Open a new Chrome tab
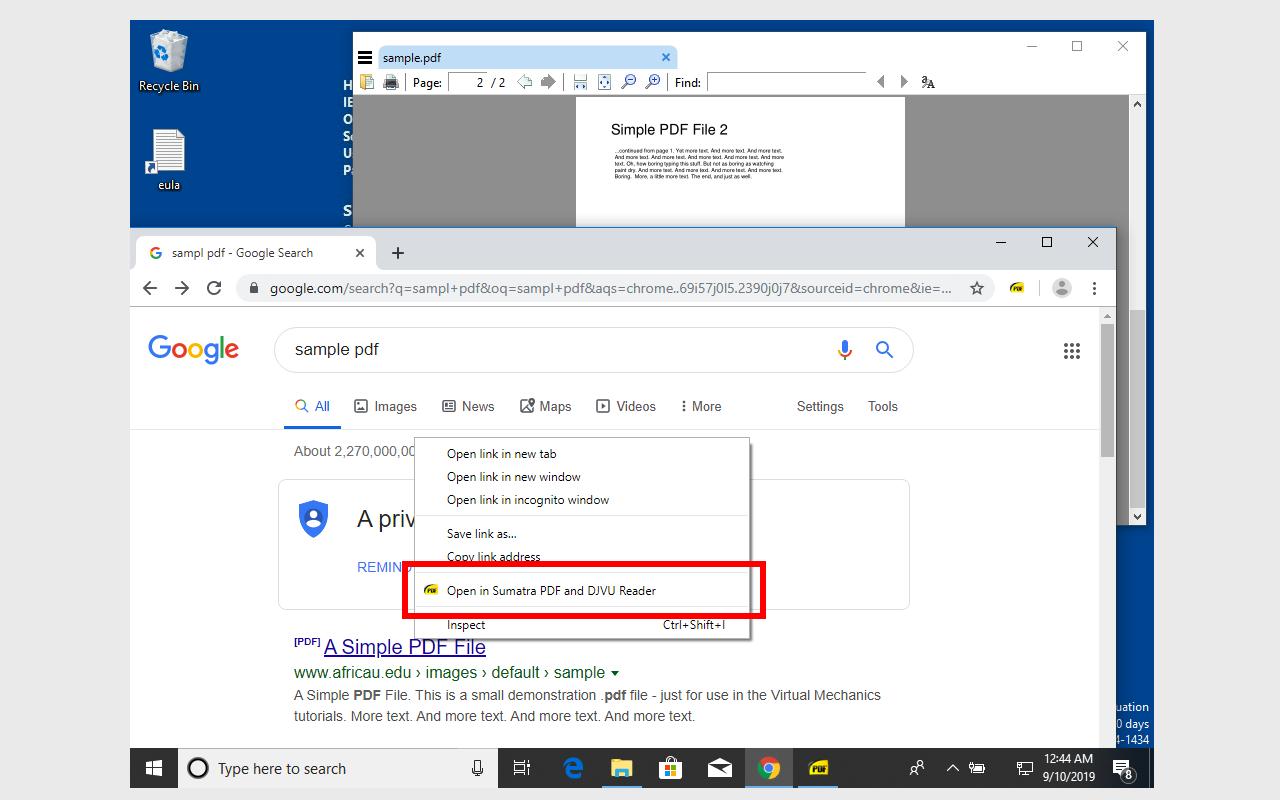This screenshot has width=1280, height=800. (398, 253)
